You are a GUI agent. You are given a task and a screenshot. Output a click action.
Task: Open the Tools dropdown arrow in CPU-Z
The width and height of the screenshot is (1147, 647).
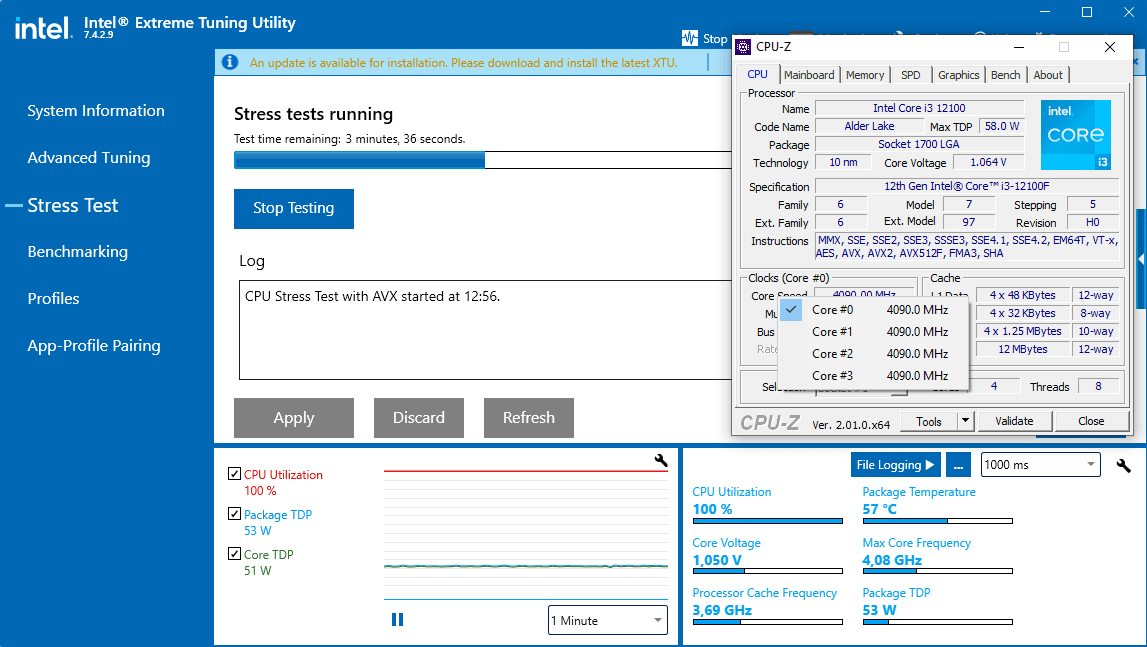[x=966, y=422]
